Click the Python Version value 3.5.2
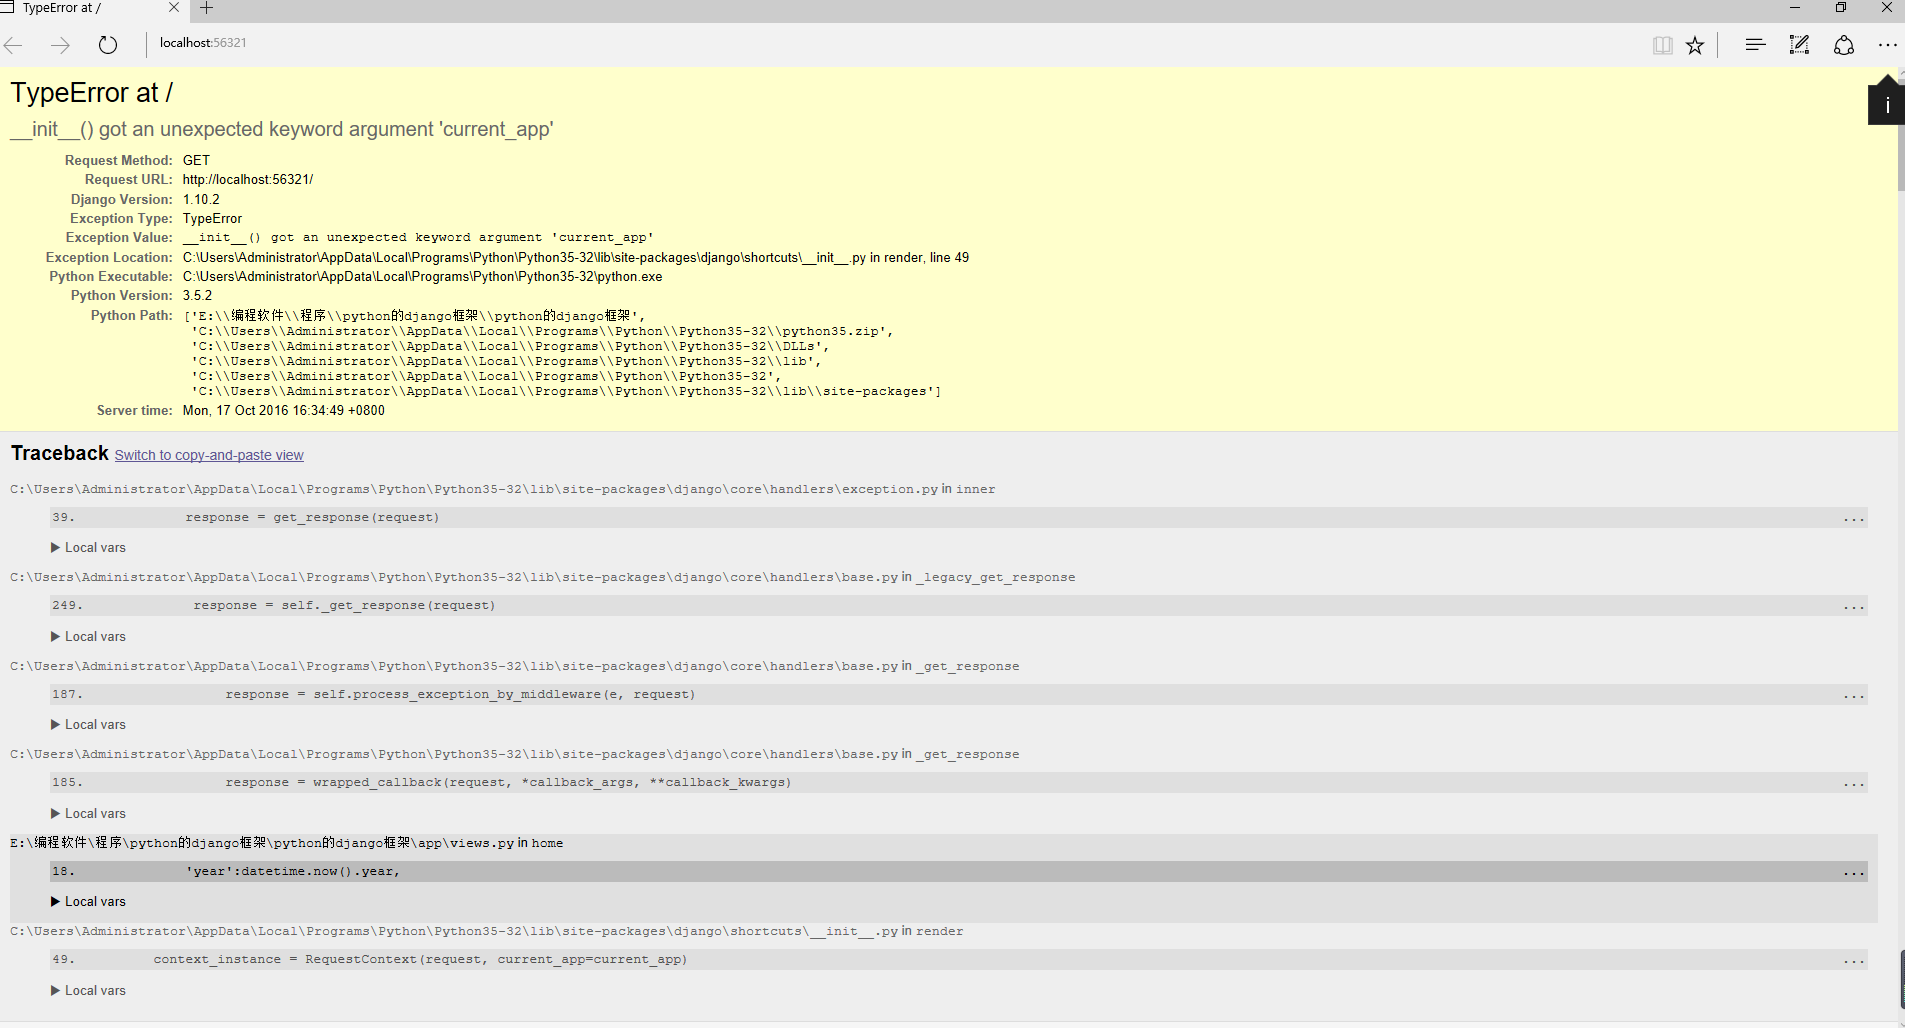This screenshot has height=1028, width=1905. click(197, 296)
